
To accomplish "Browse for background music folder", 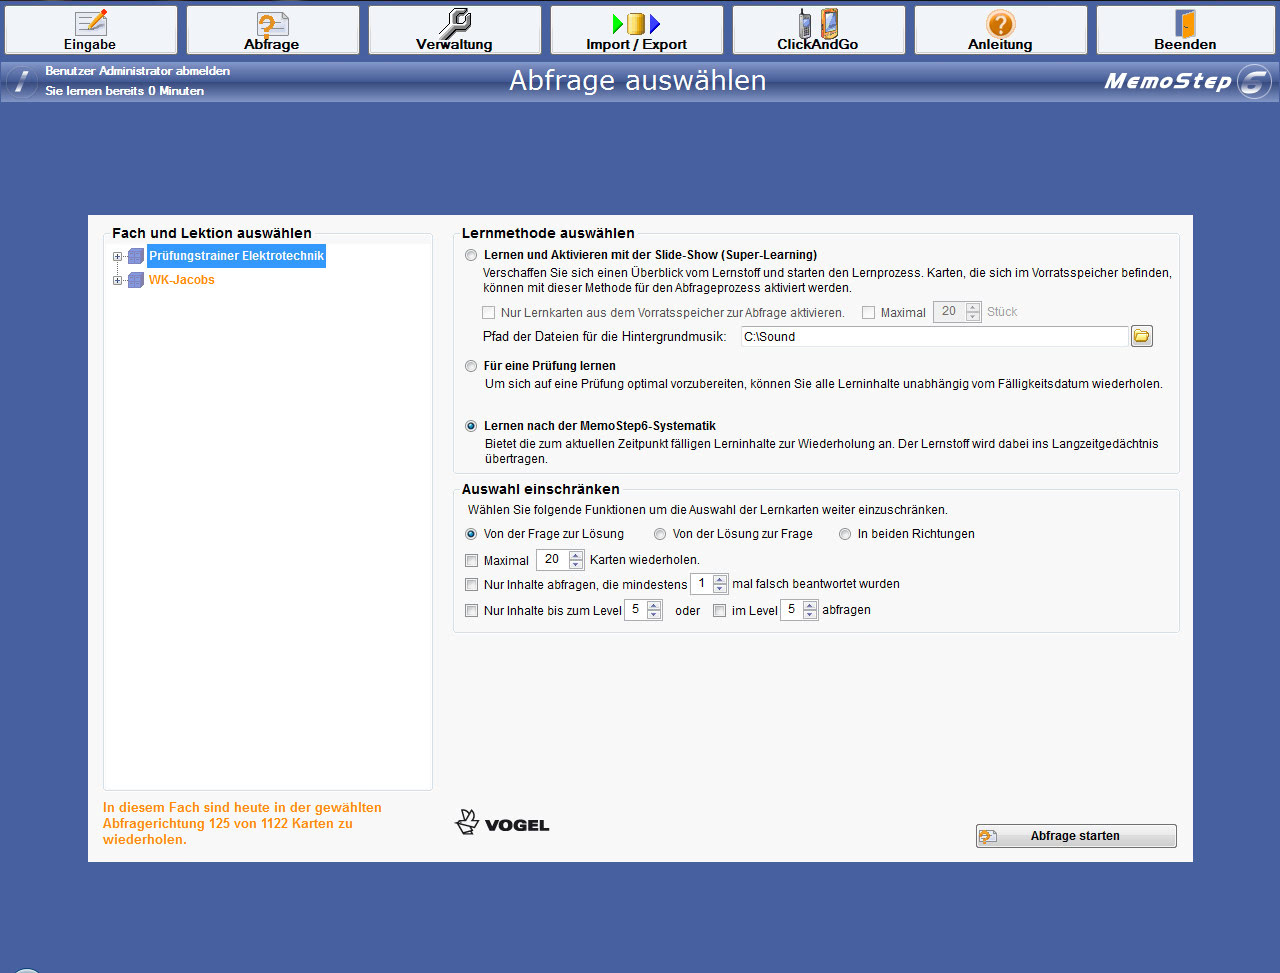I will [x=1141, y=337].
